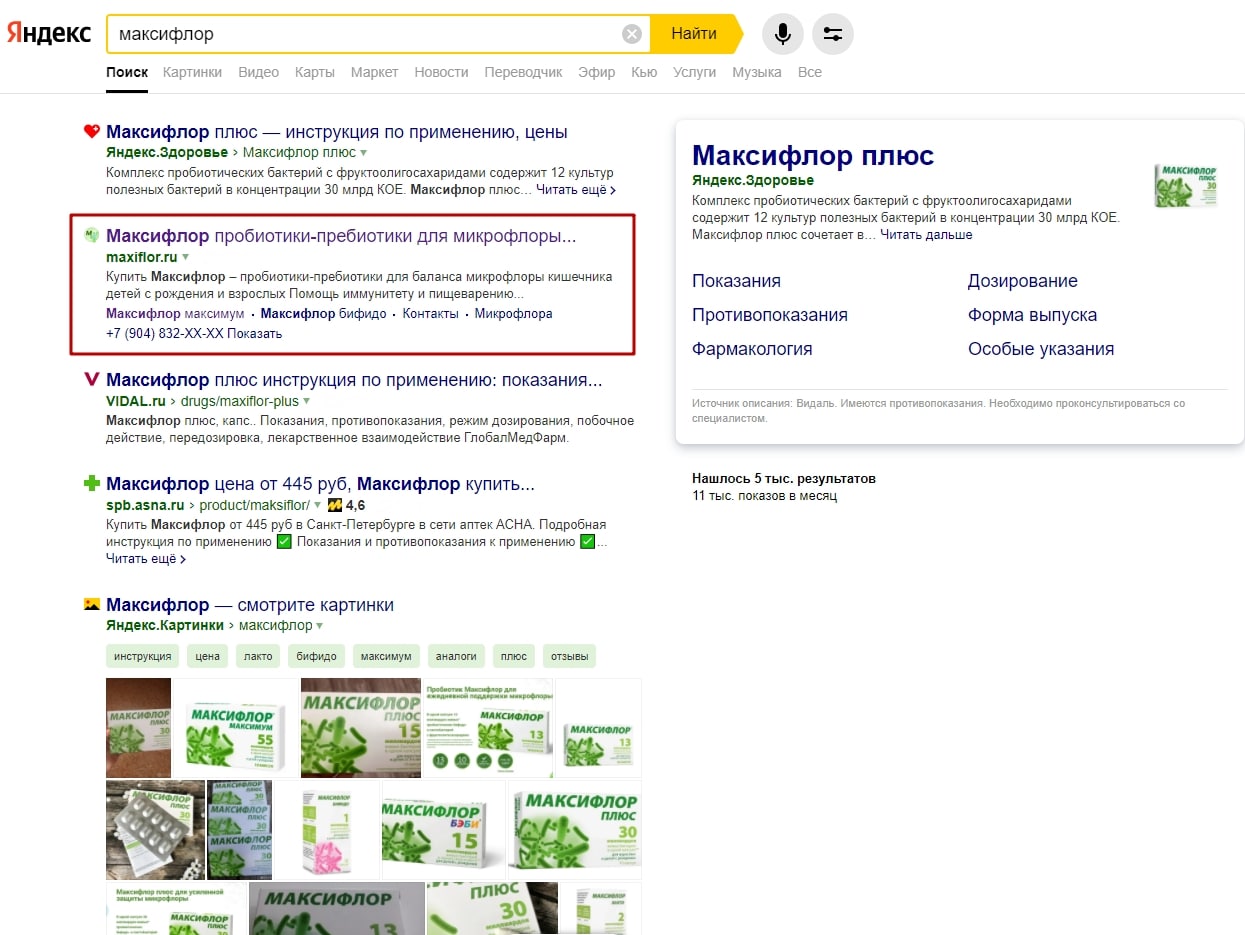Expand Читать дальше in the Максифлор плюс card
1245x935 pixels.
tap(926, 235)
